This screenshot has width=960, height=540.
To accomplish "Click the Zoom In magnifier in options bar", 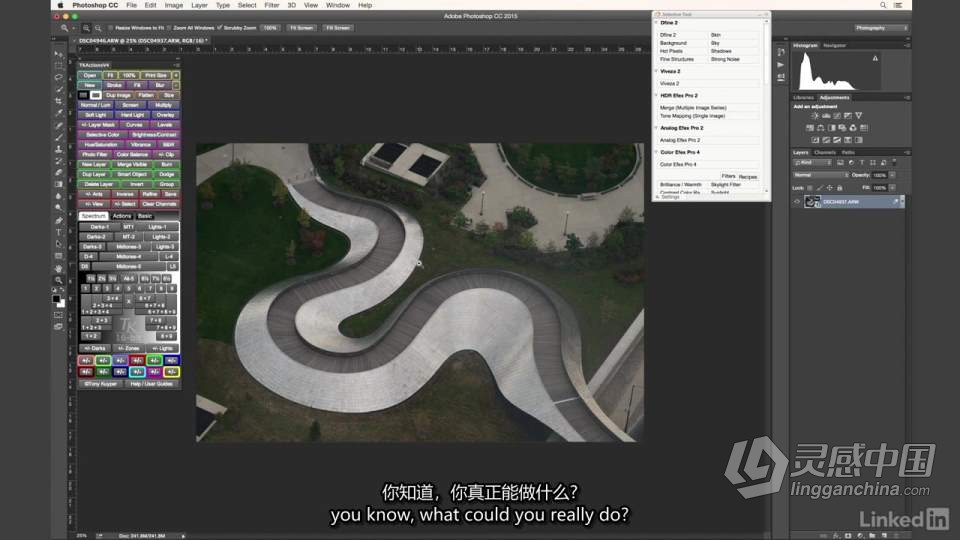I will pyautogui.click(x=86, y=28).
